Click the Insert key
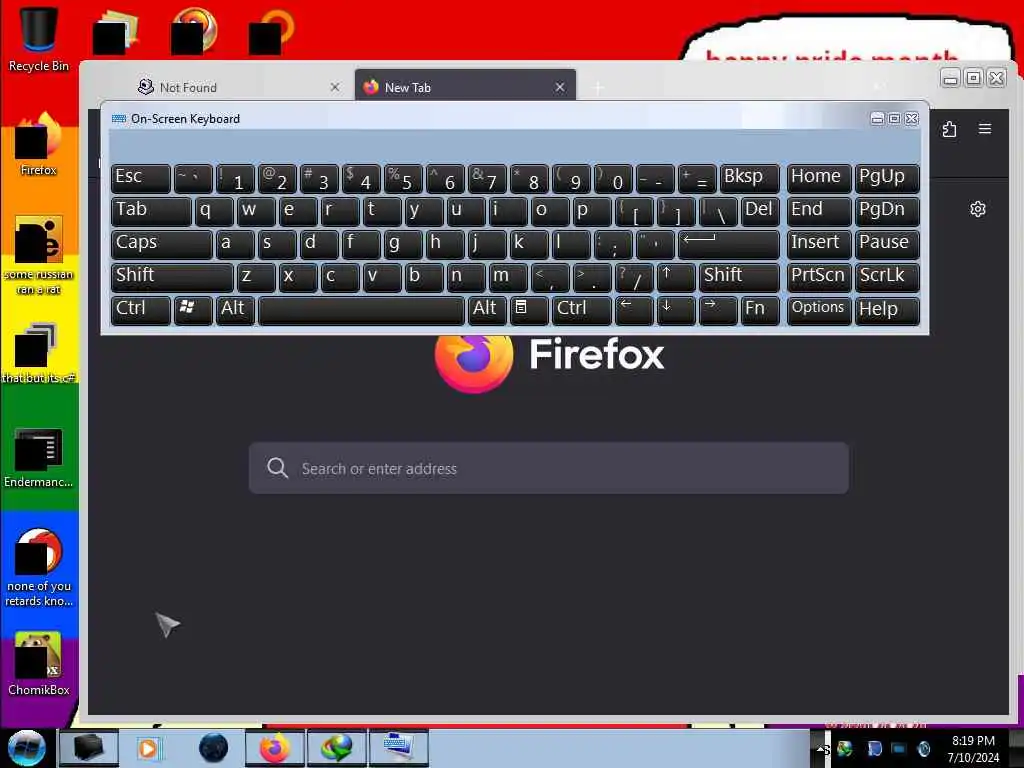1024x768 pixels. coord(818,244)
